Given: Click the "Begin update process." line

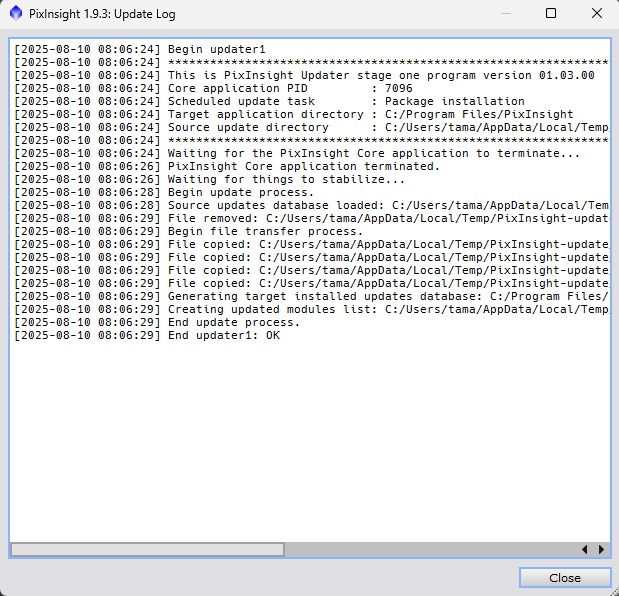Looking at the screenshot, I should click(x=164, y=193).
